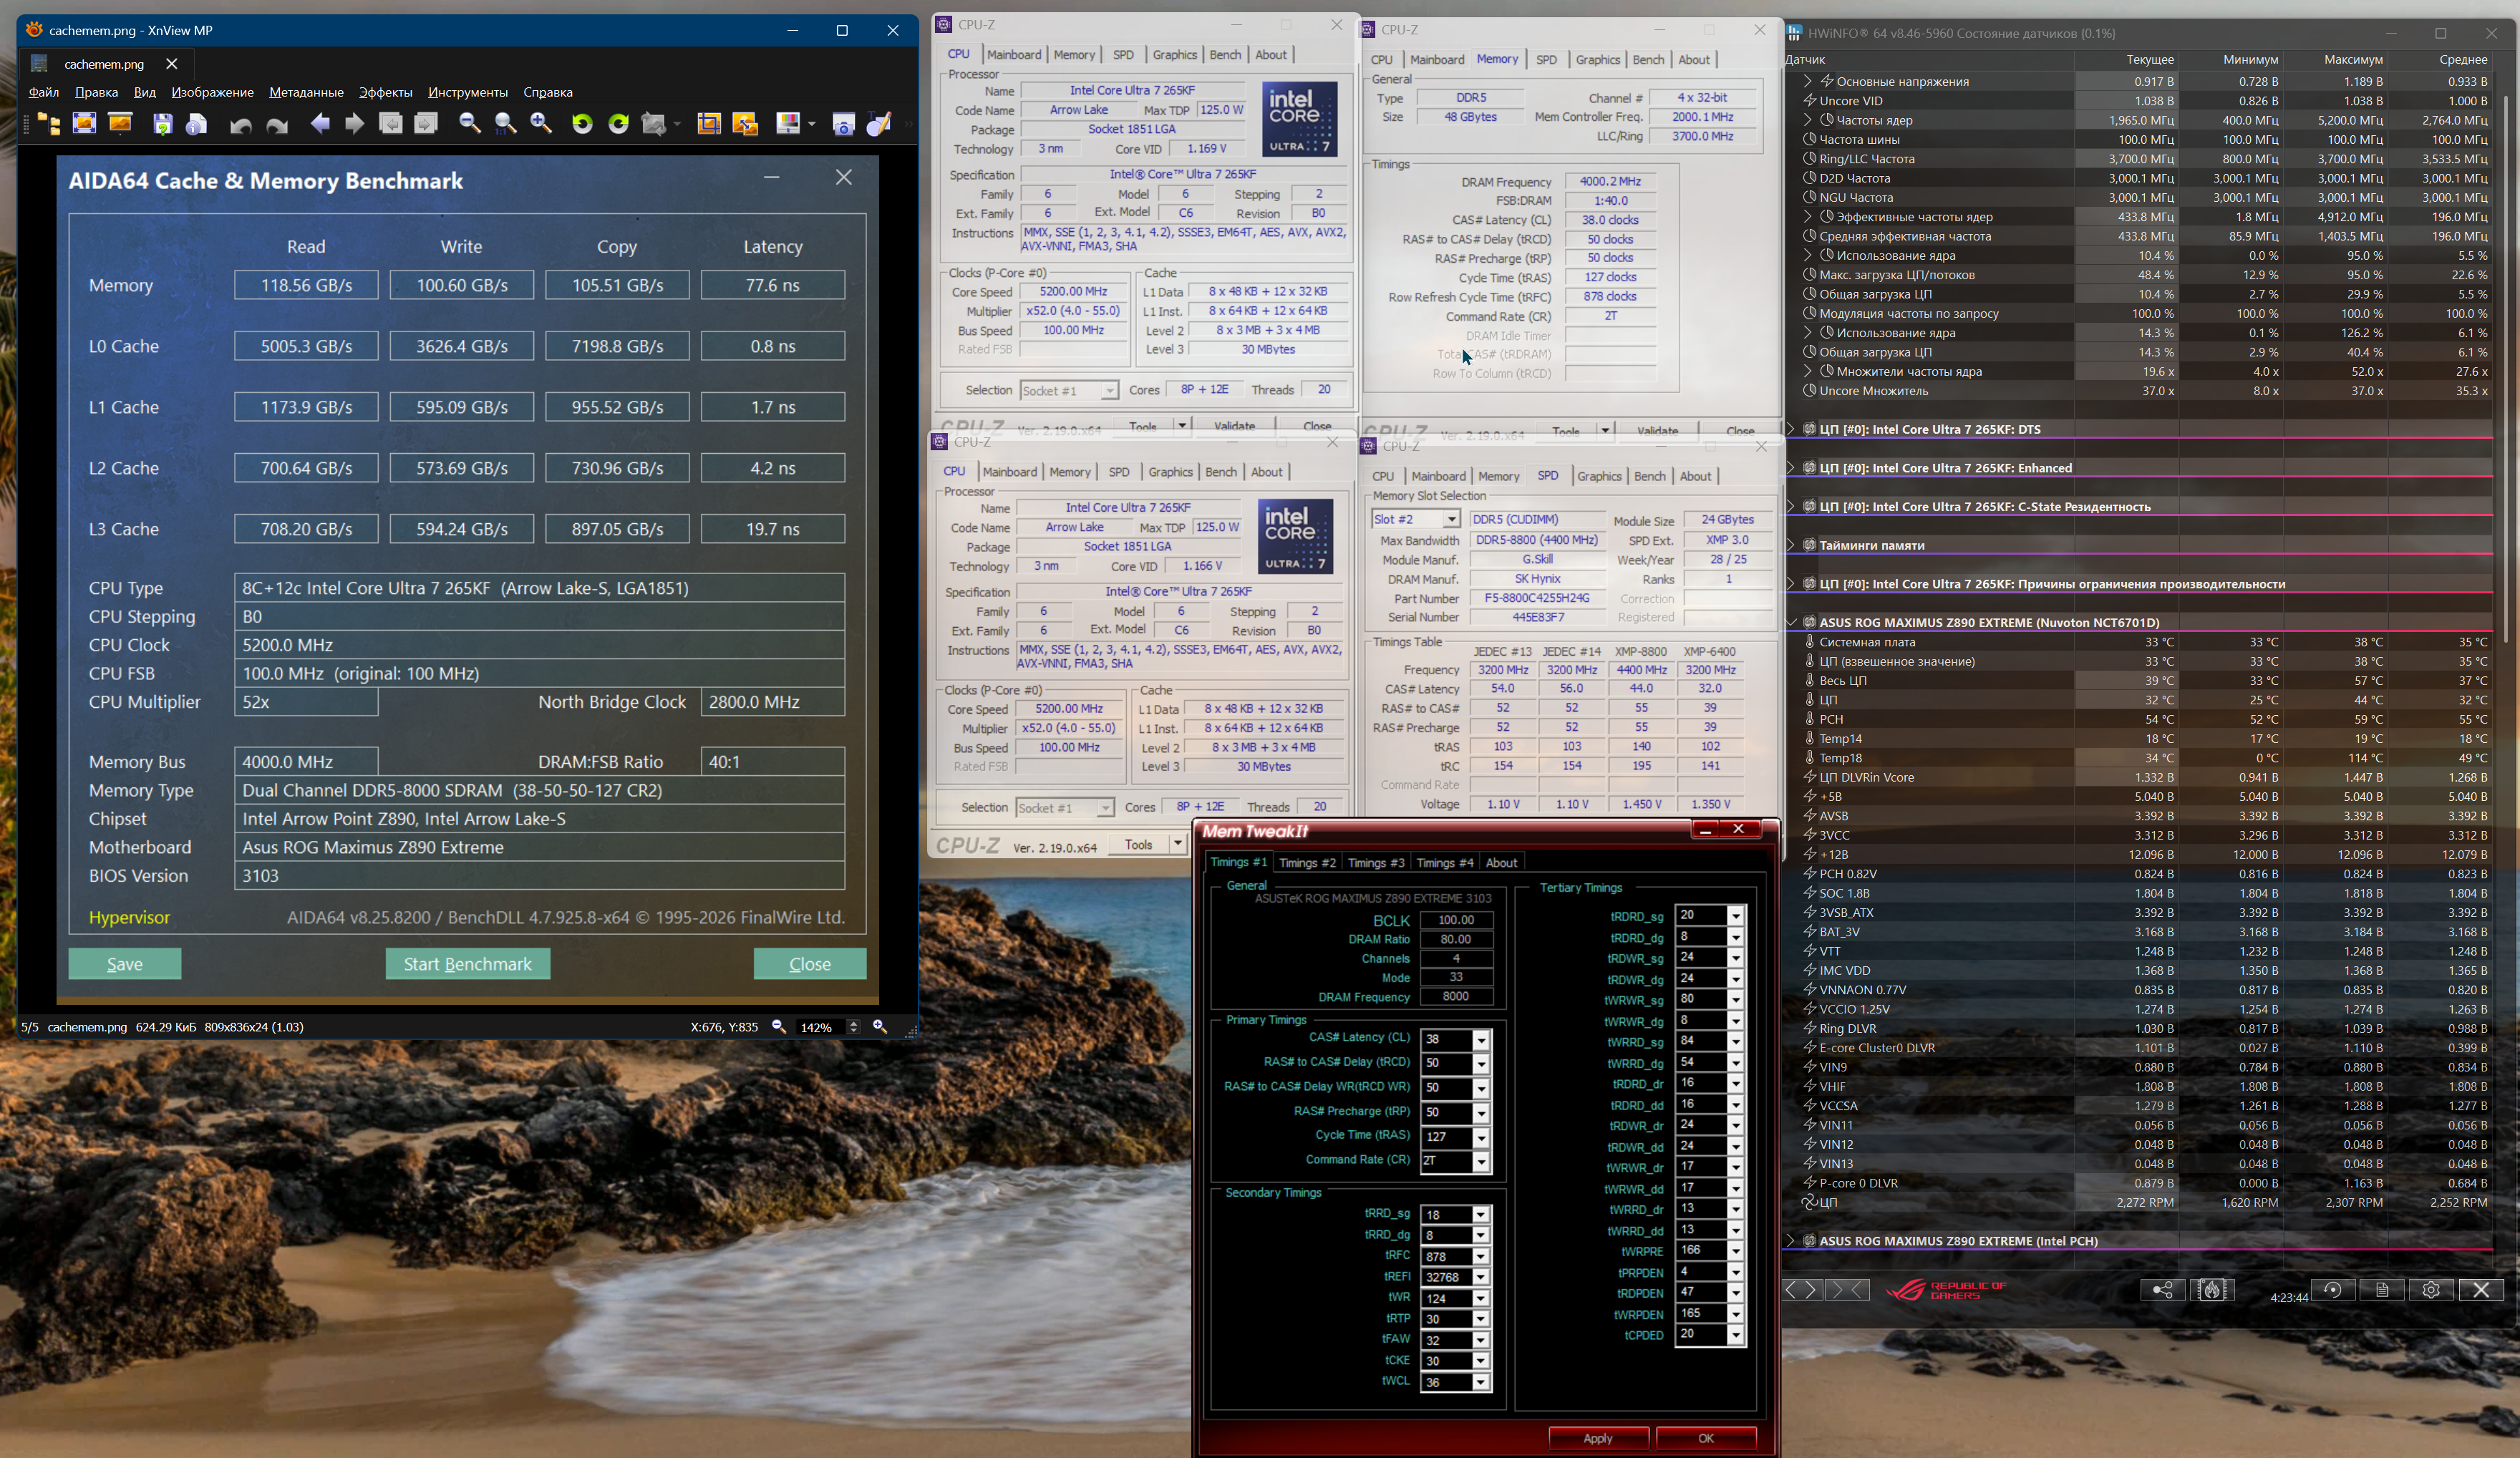The height and width of the screenshot is (1458, 2520).
Task: Open the XnView crop tool icon
Action: click(709, 123)
